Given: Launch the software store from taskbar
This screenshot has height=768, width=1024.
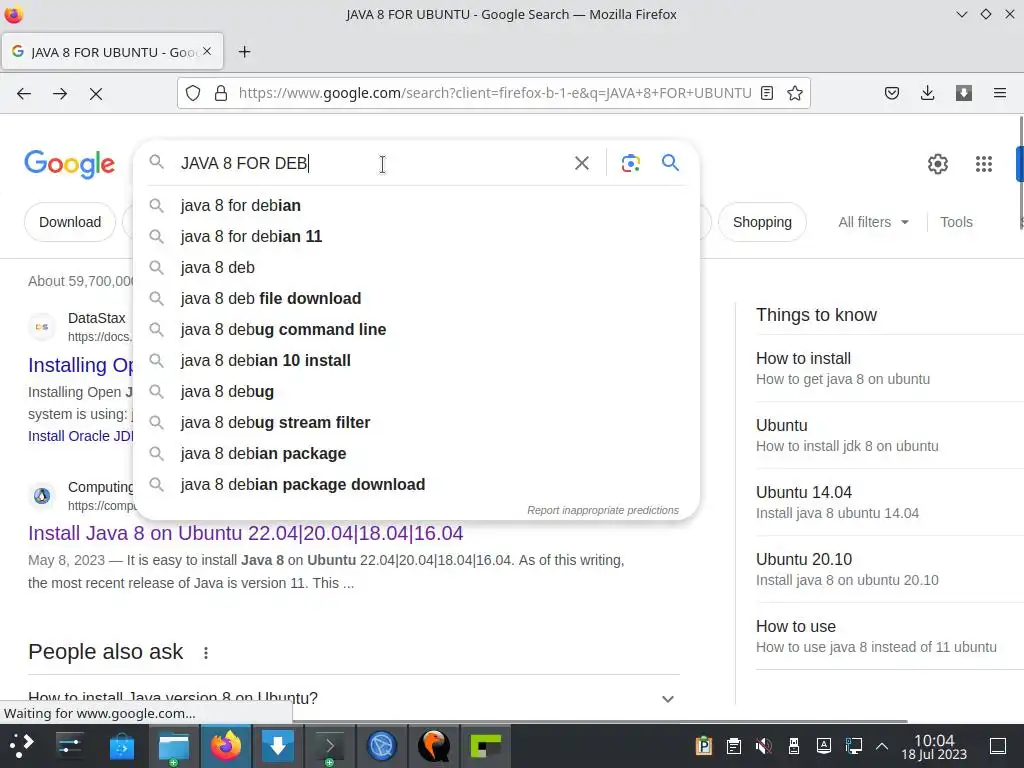Looking at the screenshot, I should click(121, 746).
